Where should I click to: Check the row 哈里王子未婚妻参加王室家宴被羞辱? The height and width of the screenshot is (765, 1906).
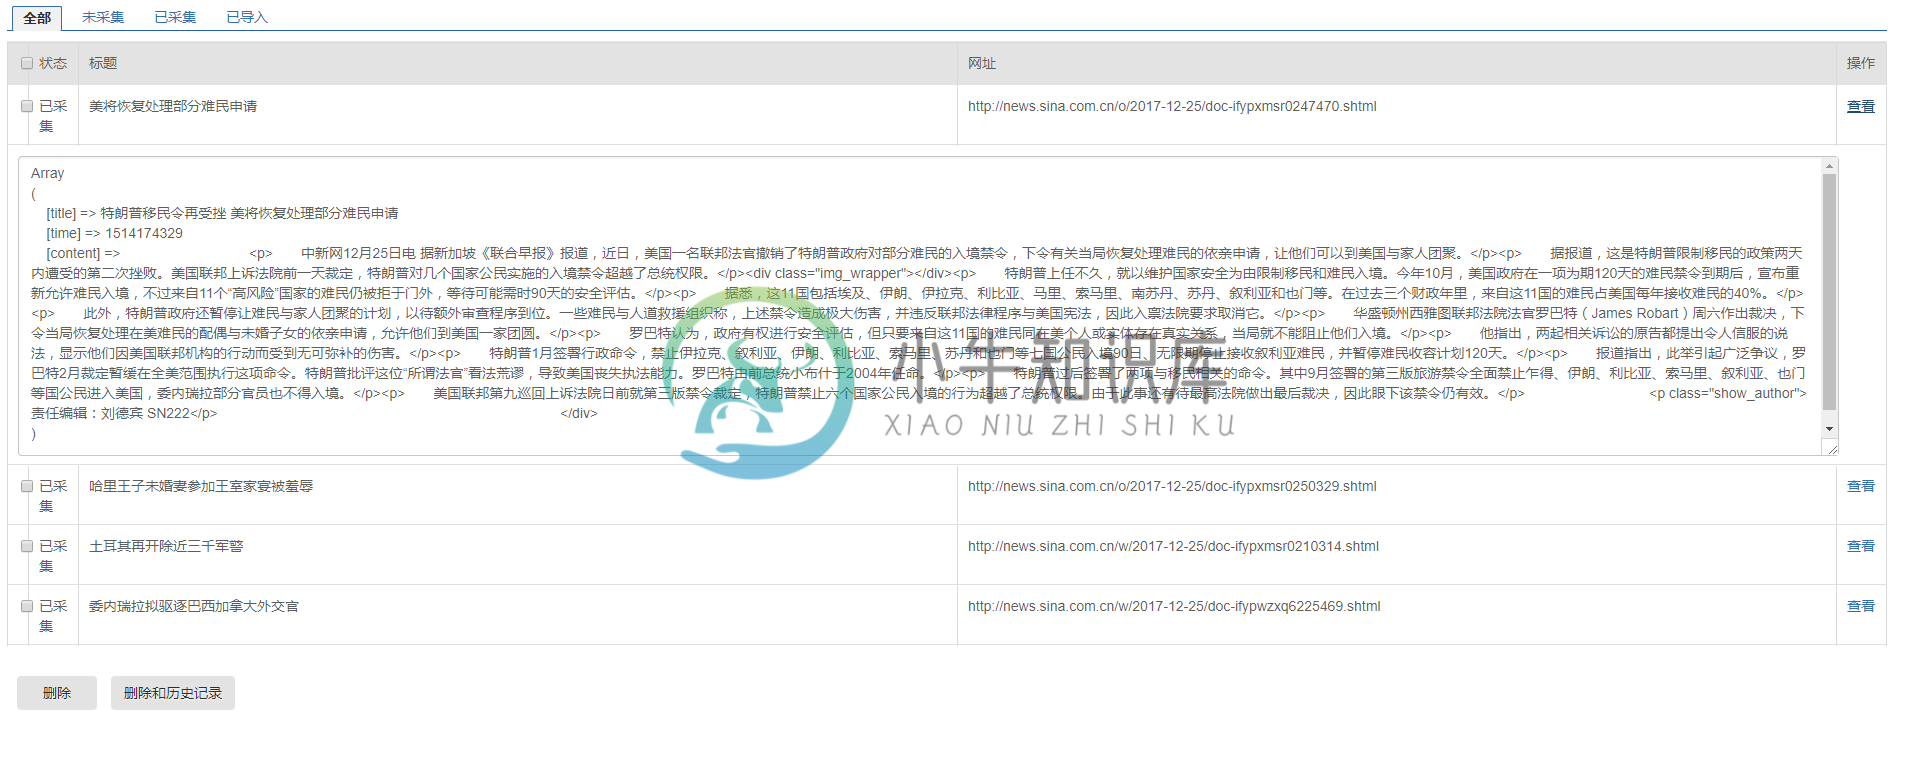click(x=27, y=486)
